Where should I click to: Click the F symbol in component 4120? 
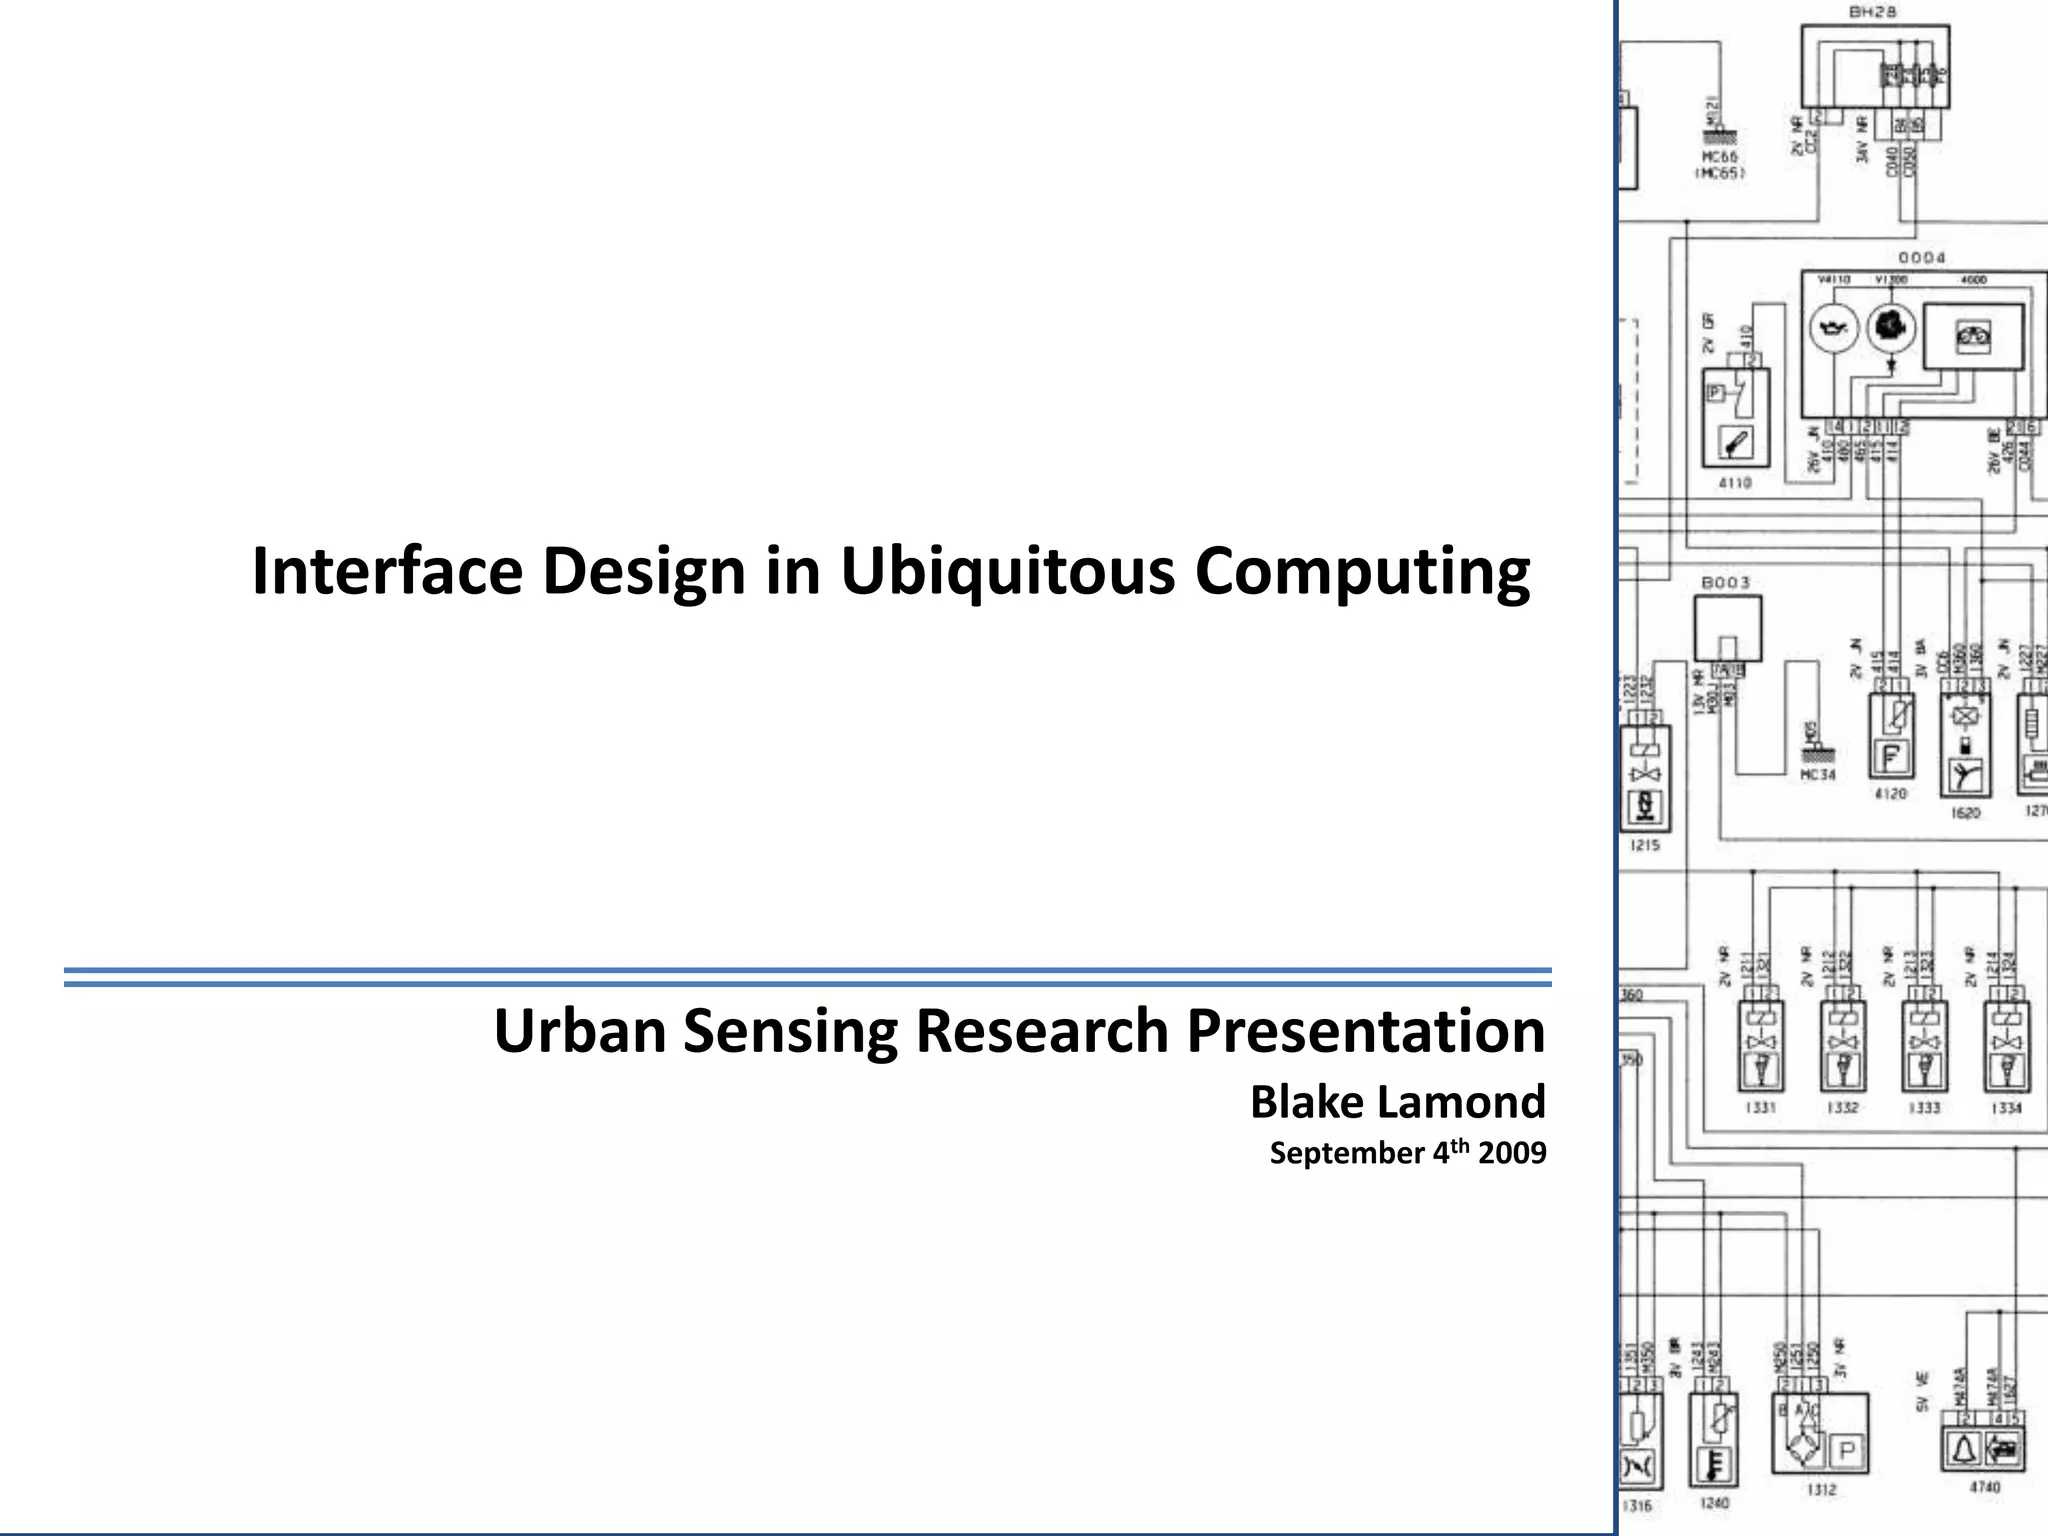pyautogui.click(x=1890, y=757)
